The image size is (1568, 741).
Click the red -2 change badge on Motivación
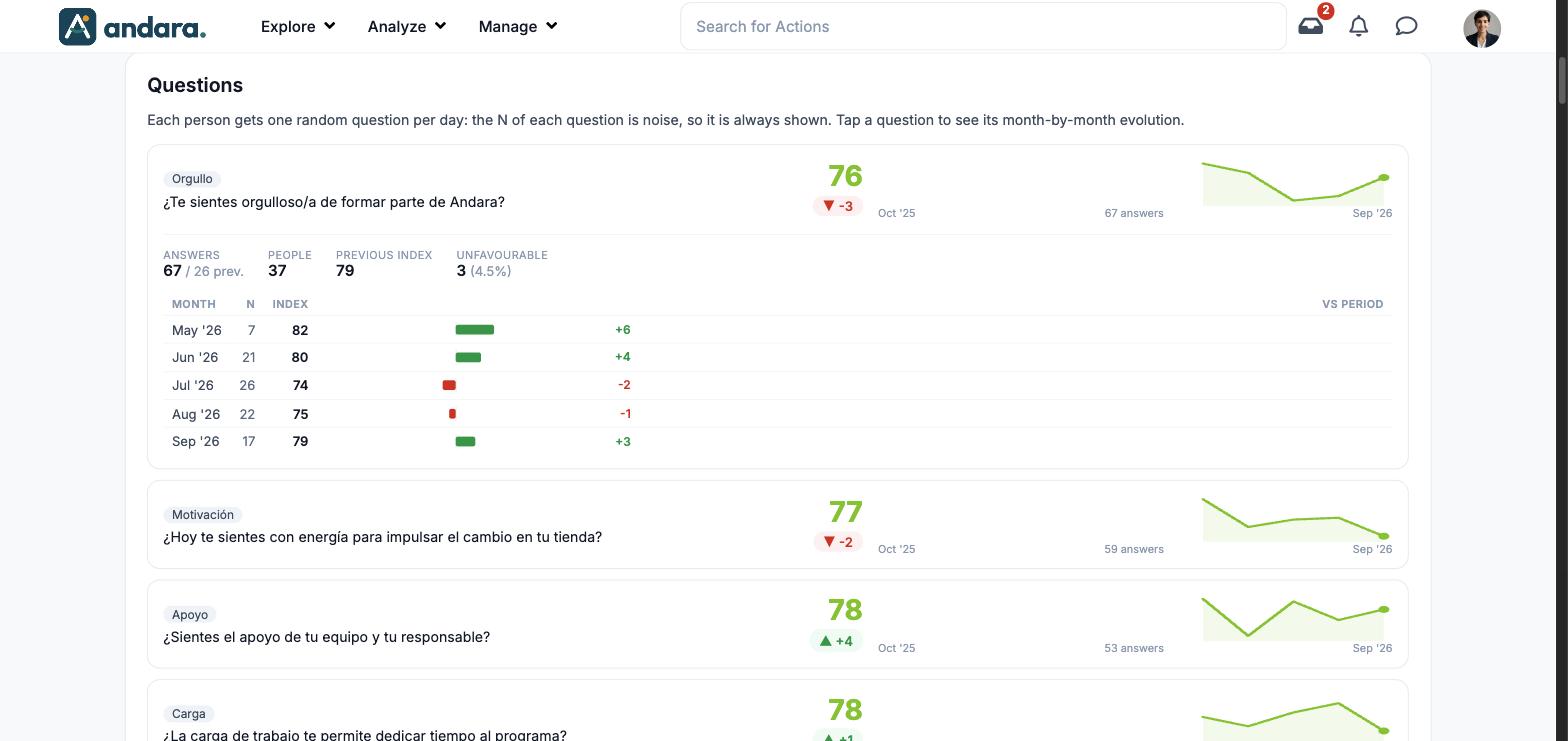tap(837, 542)
